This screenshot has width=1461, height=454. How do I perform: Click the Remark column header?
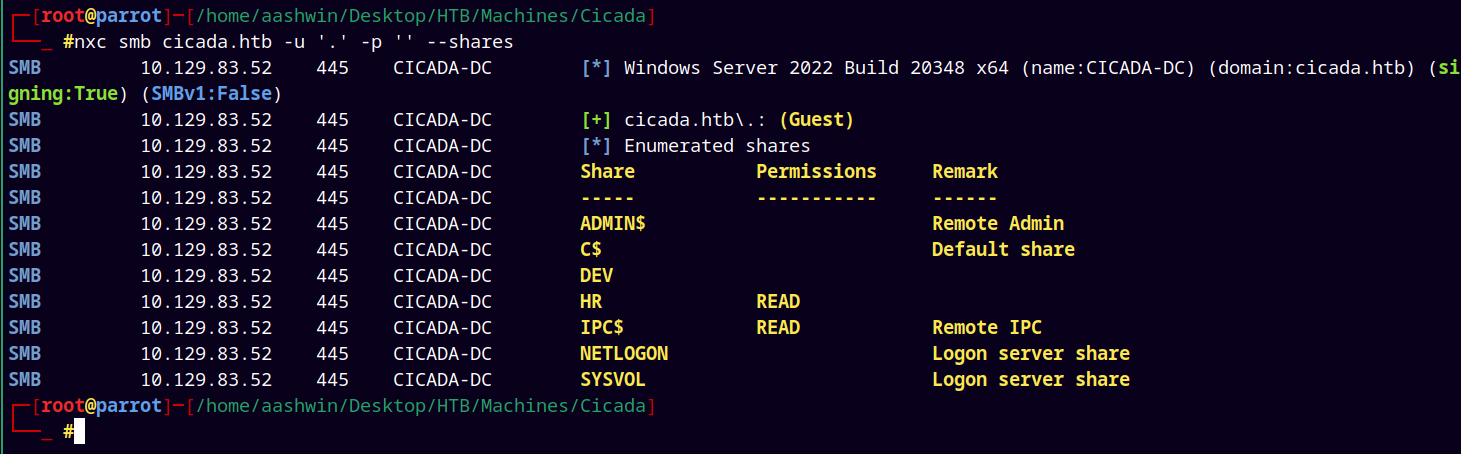(965, 171)
